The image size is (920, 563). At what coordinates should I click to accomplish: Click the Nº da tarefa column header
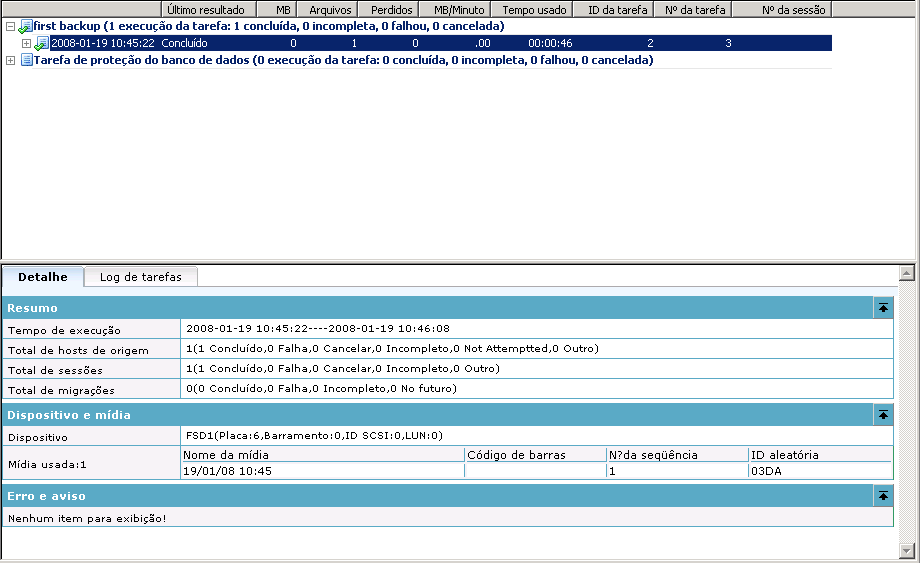click(694, 9)
